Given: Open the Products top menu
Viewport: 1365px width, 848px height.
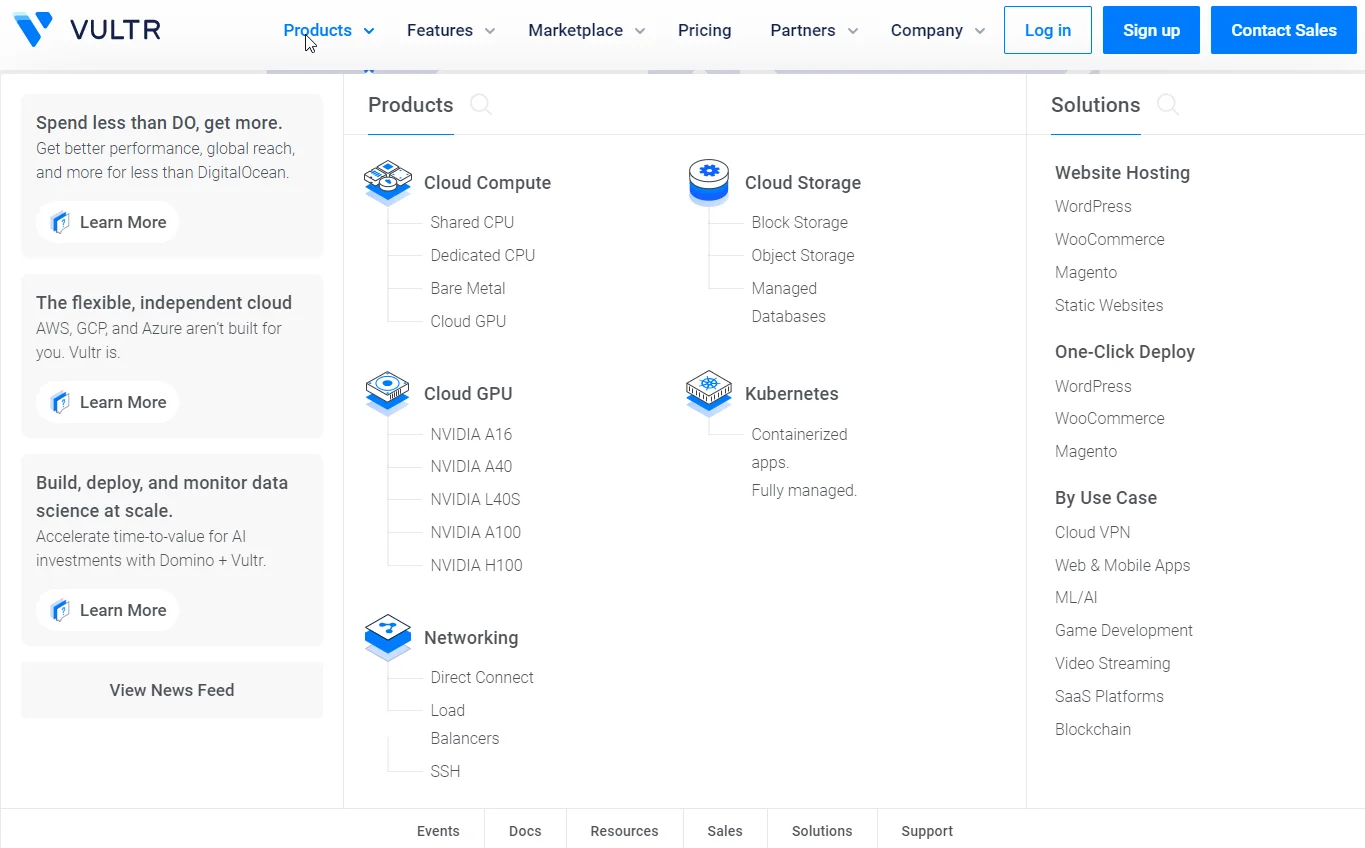Looking at the screenshot, I should coord(318,30).
